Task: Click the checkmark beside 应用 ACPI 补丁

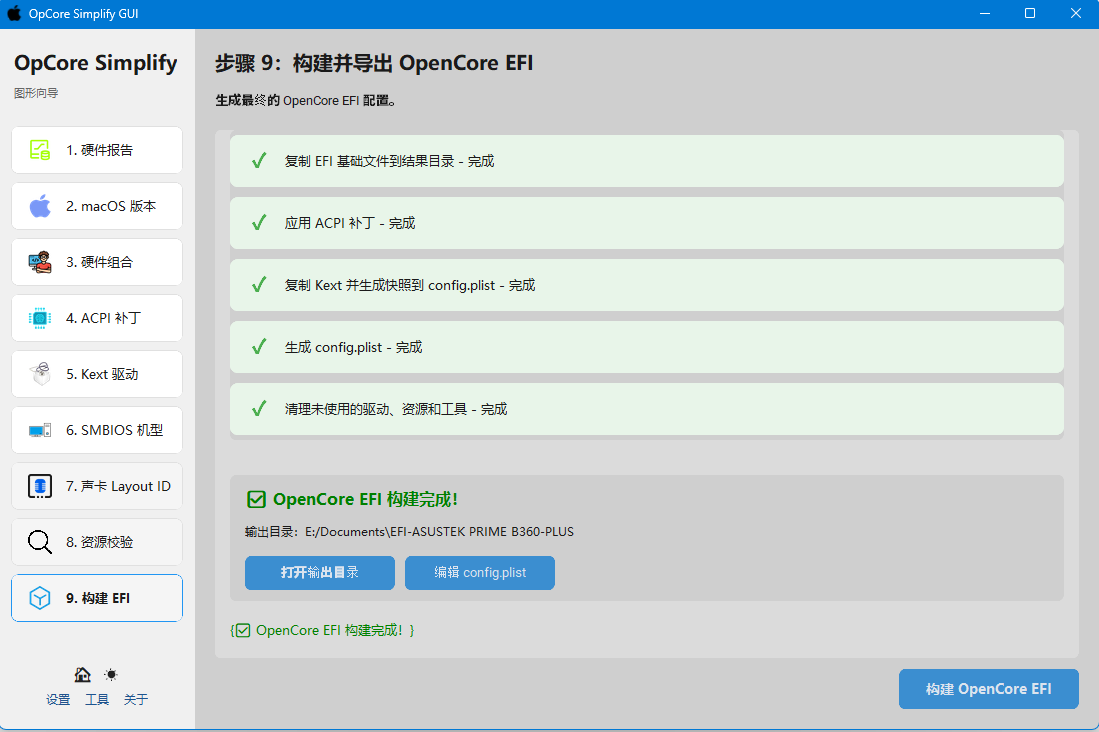Action: (259, 223)
